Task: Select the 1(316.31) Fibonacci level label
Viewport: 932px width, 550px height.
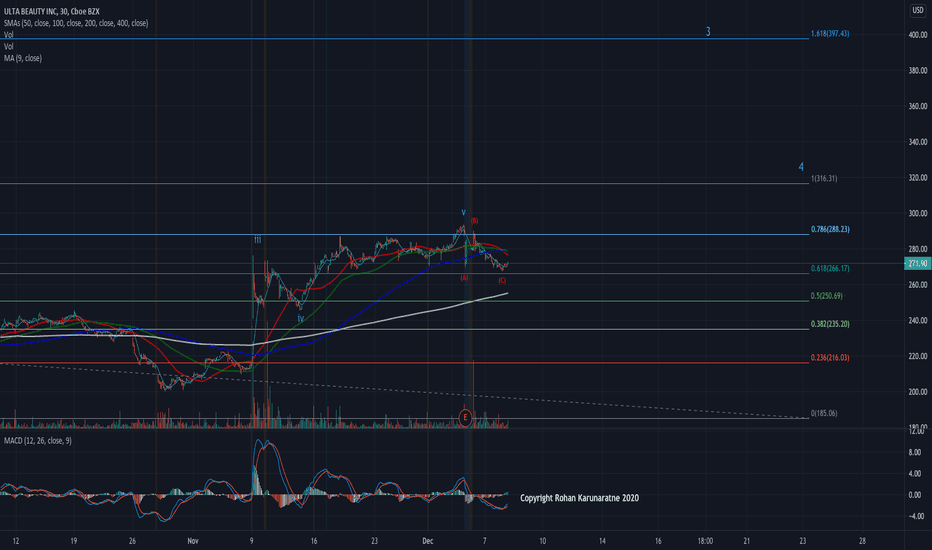Action: [824, 178]
